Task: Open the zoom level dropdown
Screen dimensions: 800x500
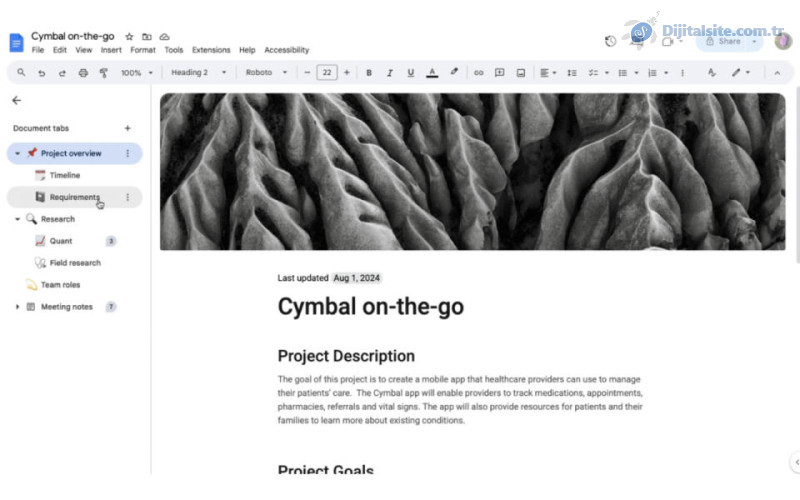Action: (x=136, y=73)
